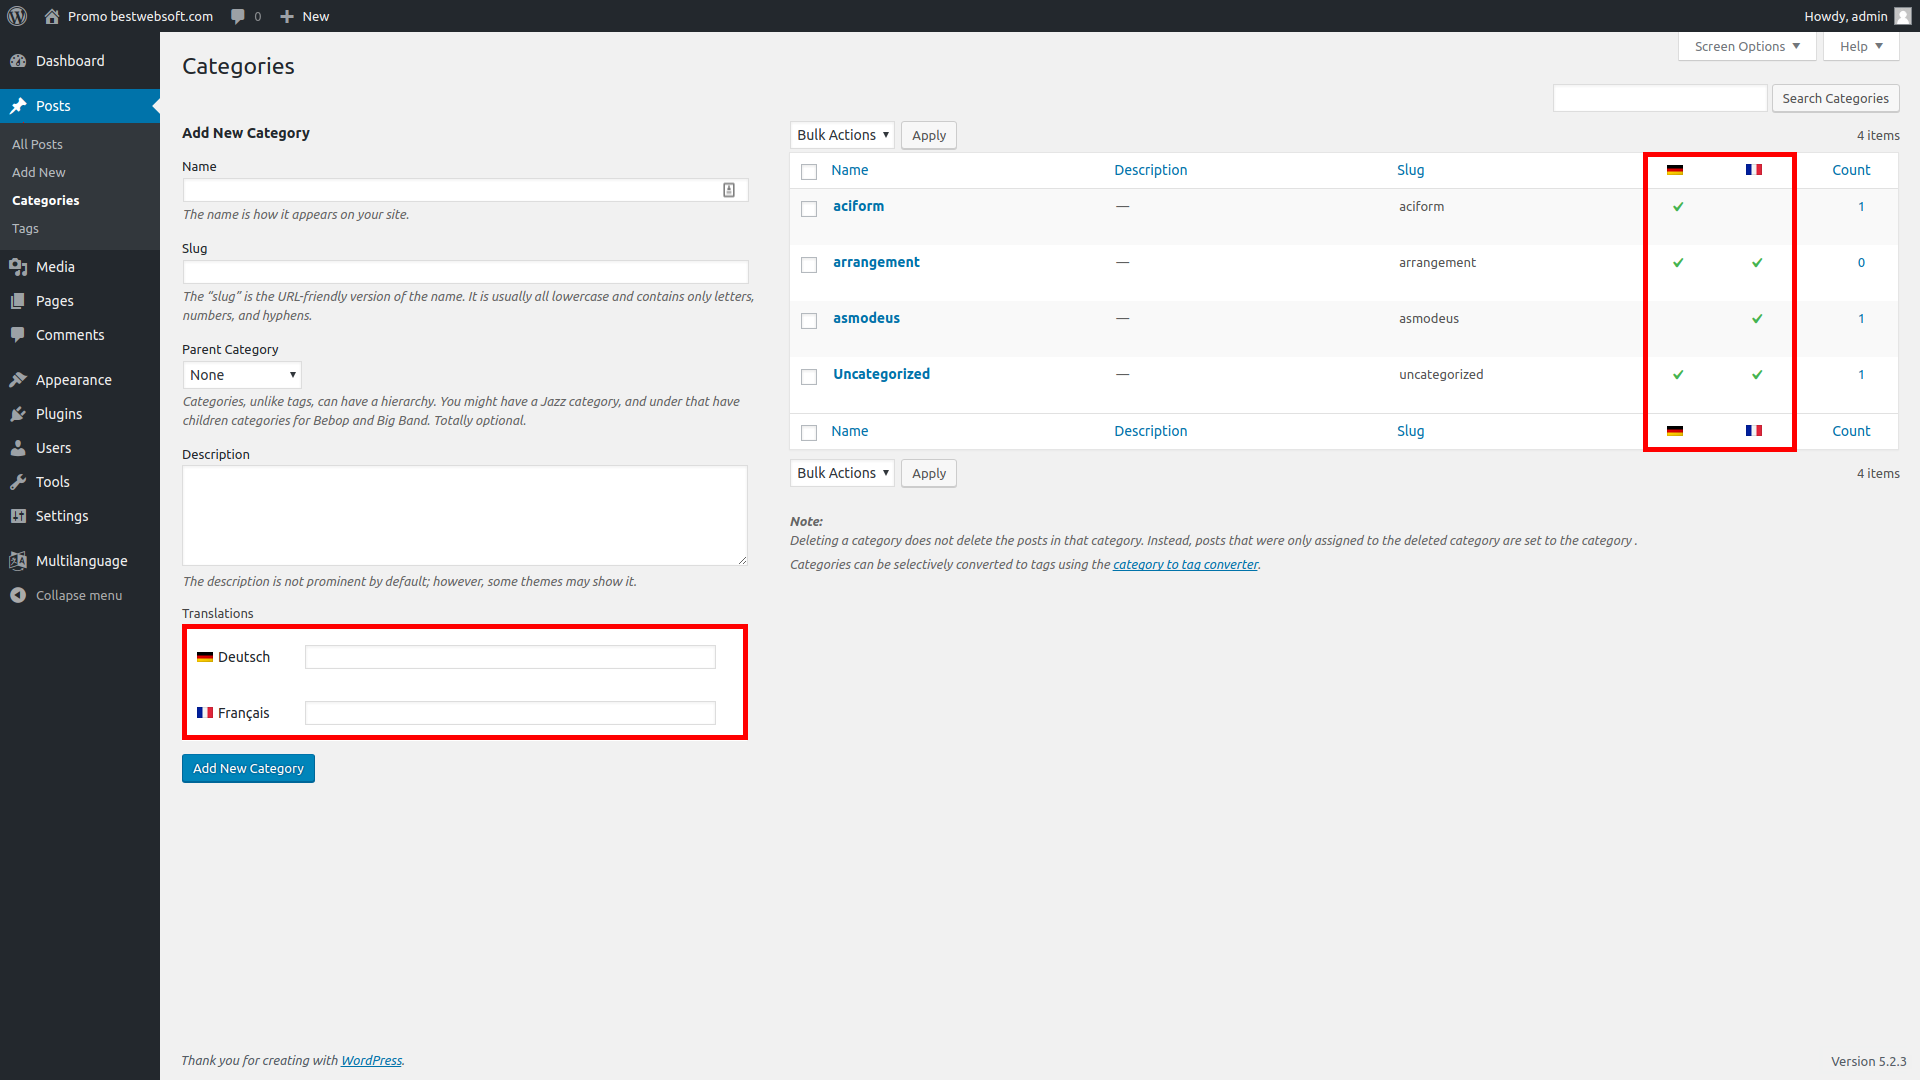Screen dimensions: 1920x1080
Task: Click the comments bubble icon in admin bar
Action: pos(238,16)
